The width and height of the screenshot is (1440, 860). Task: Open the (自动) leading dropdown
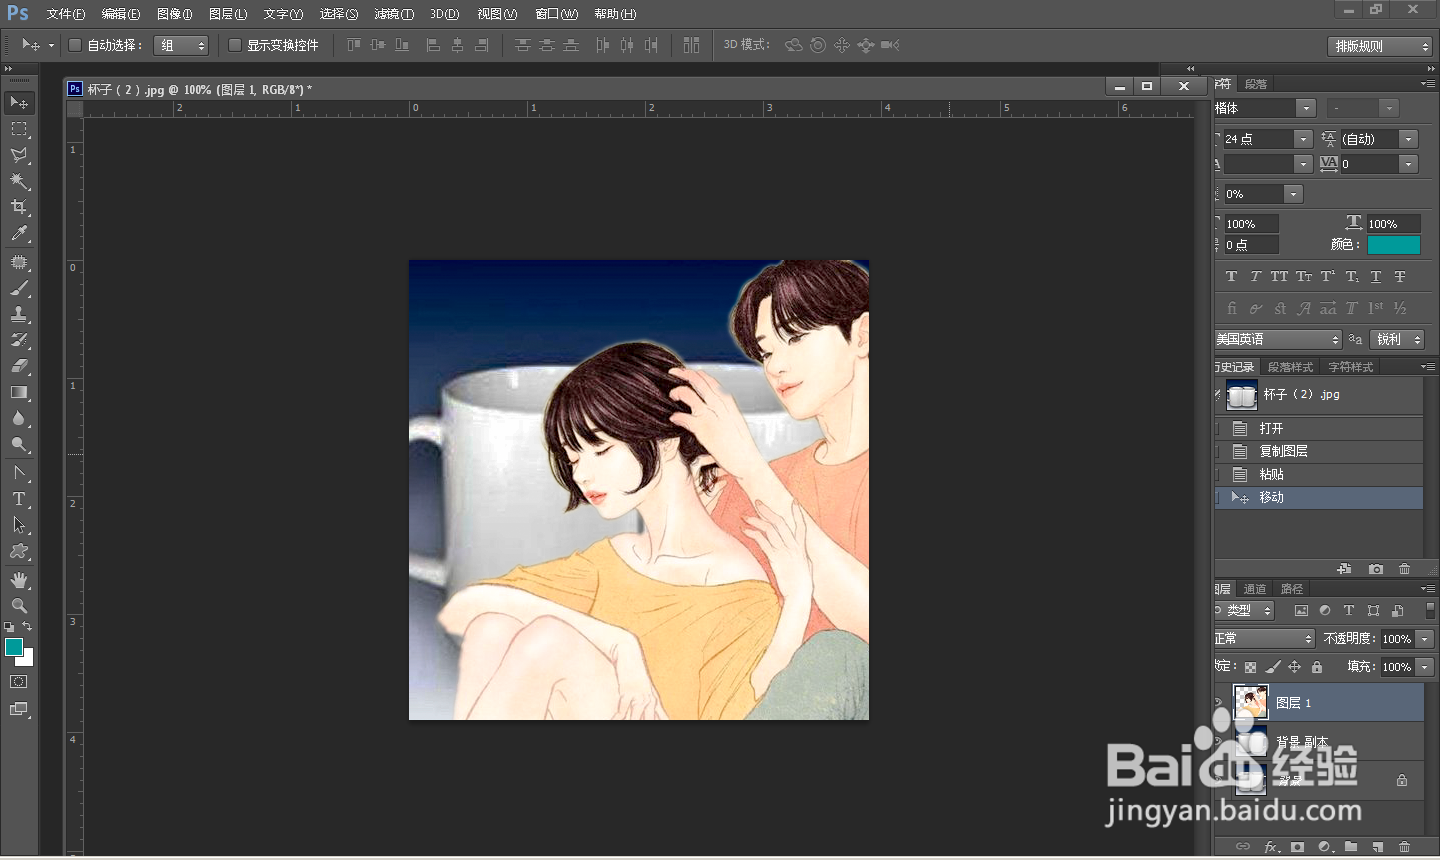coord(1408,139)
